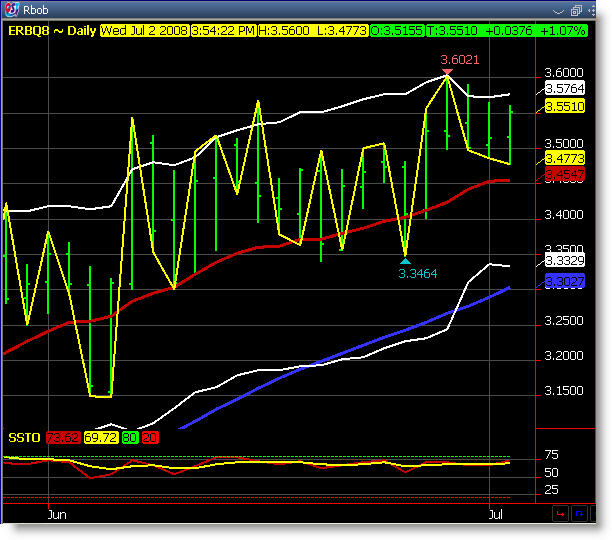The width and height of the screenshot is (612, 540).
Task: Click the SSTO indicator label
Action: click(x=24, y=438)
